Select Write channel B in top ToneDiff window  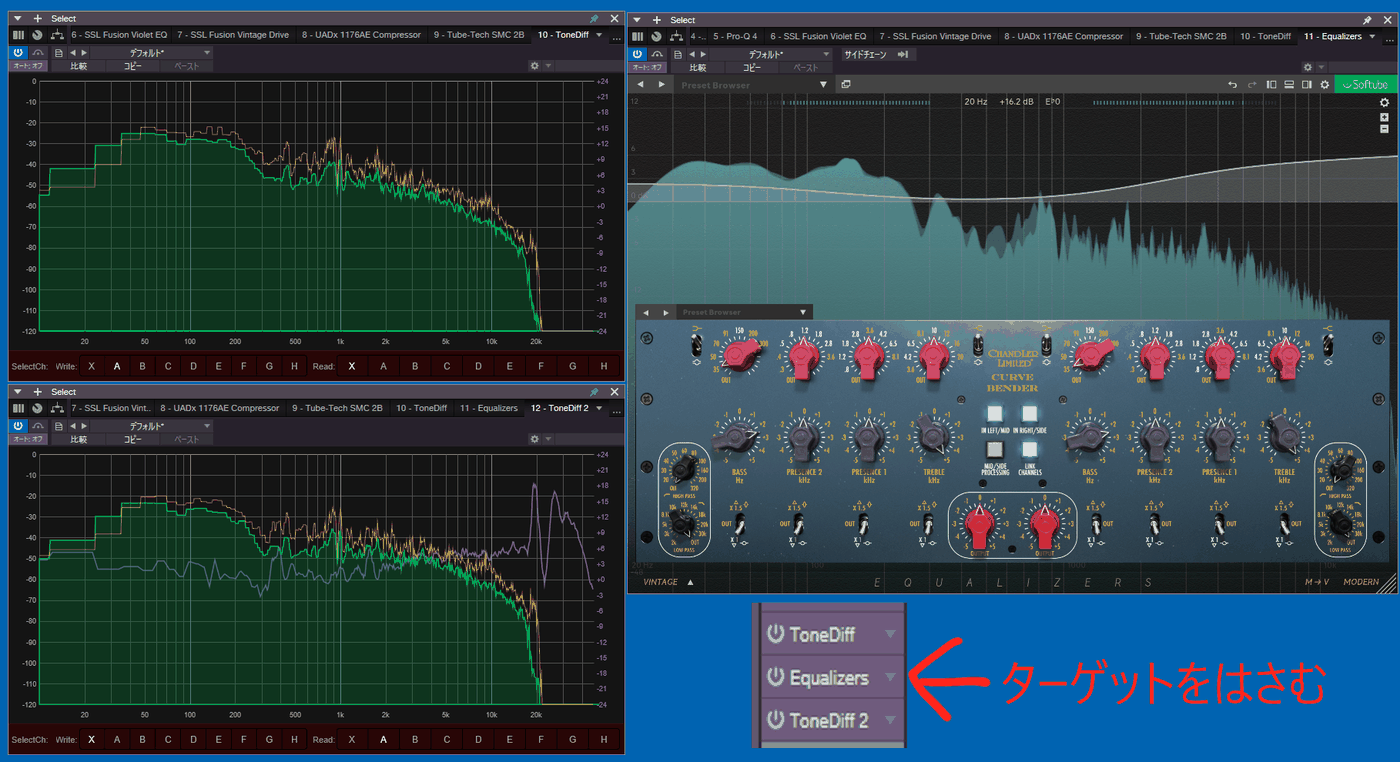[143, 366]
